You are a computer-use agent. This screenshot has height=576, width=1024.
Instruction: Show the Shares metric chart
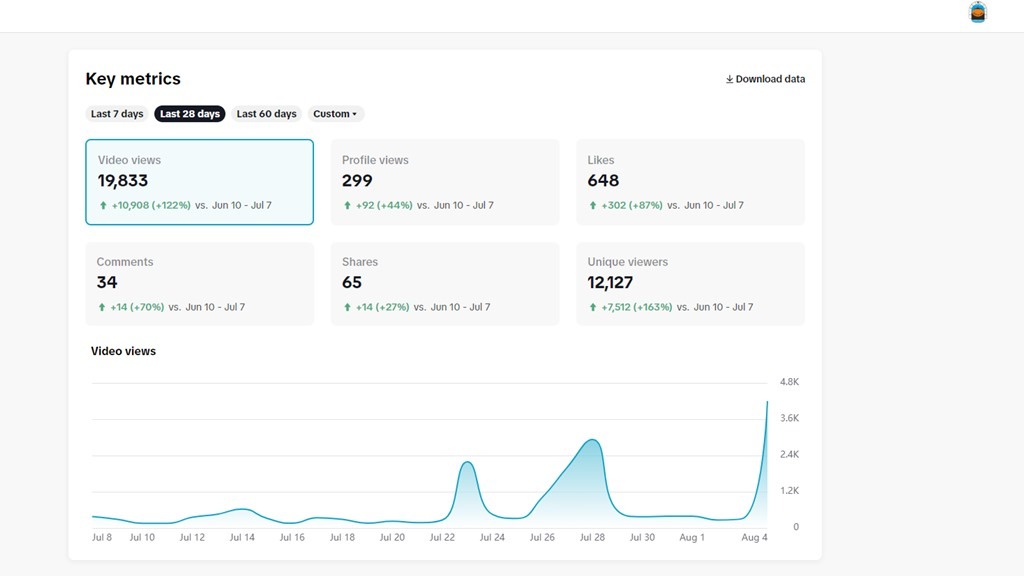point(445,284)
